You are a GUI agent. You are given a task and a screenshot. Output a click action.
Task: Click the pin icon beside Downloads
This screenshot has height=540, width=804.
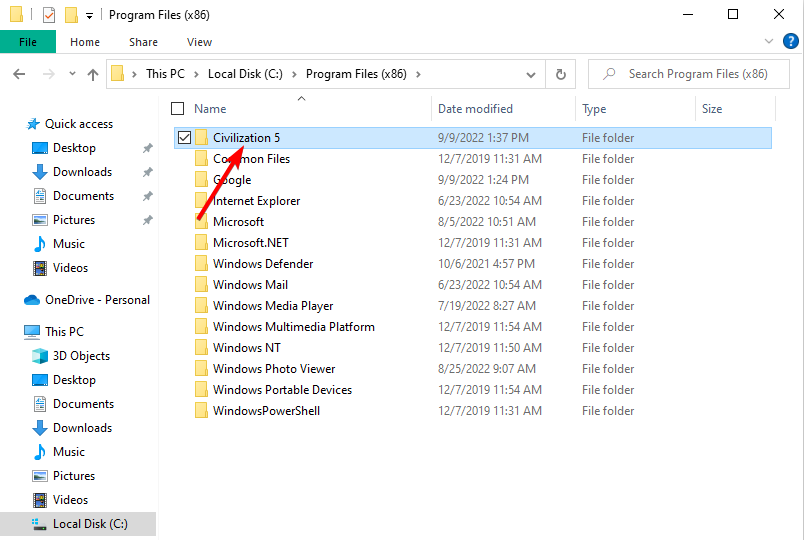(x=148, y=172)
